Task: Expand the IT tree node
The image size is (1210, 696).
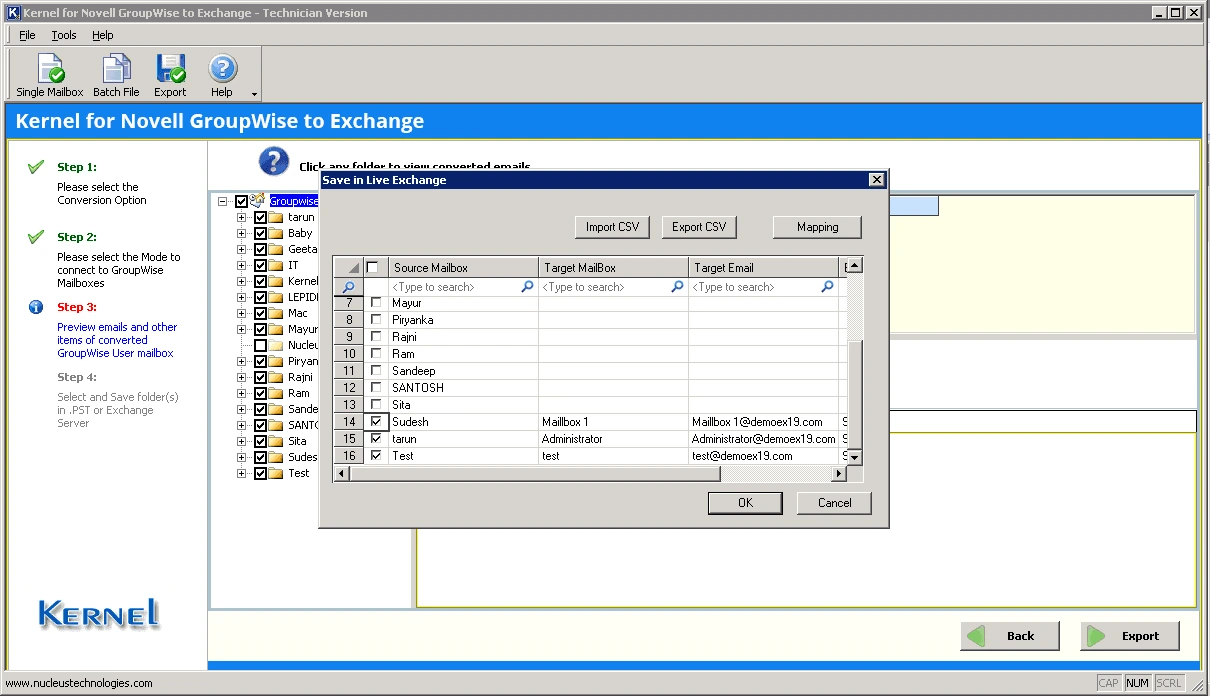Action: pos(241,265)
